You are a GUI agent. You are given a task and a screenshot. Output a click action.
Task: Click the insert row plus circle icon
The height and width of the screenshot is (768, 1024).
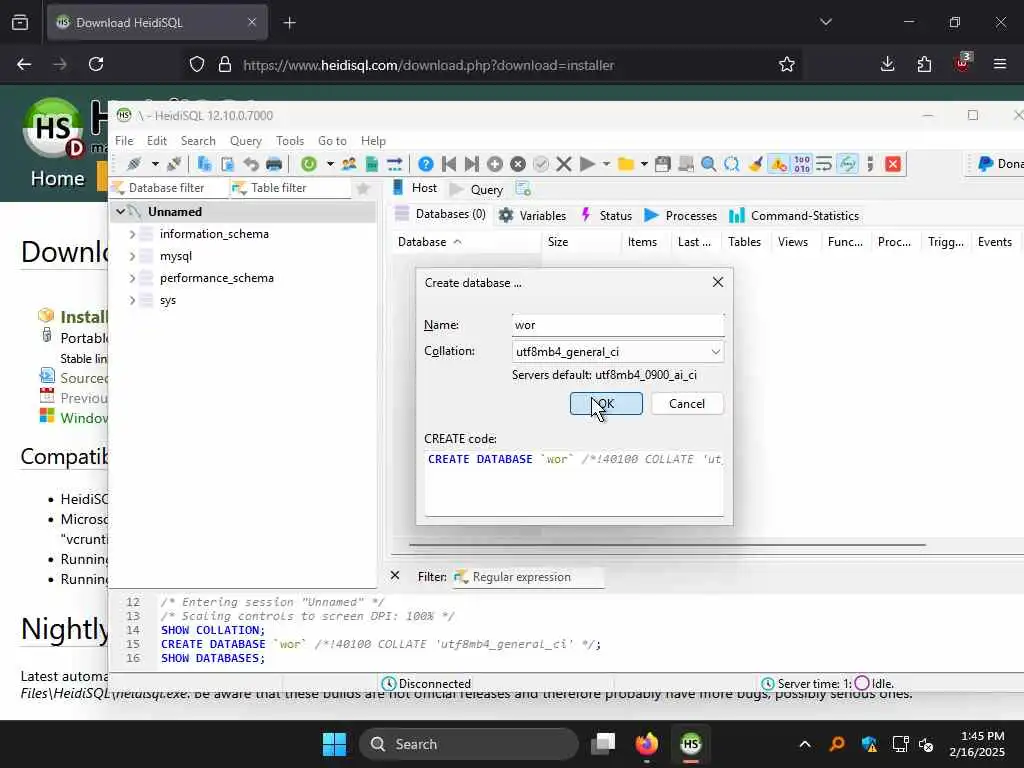pos(495,164)
